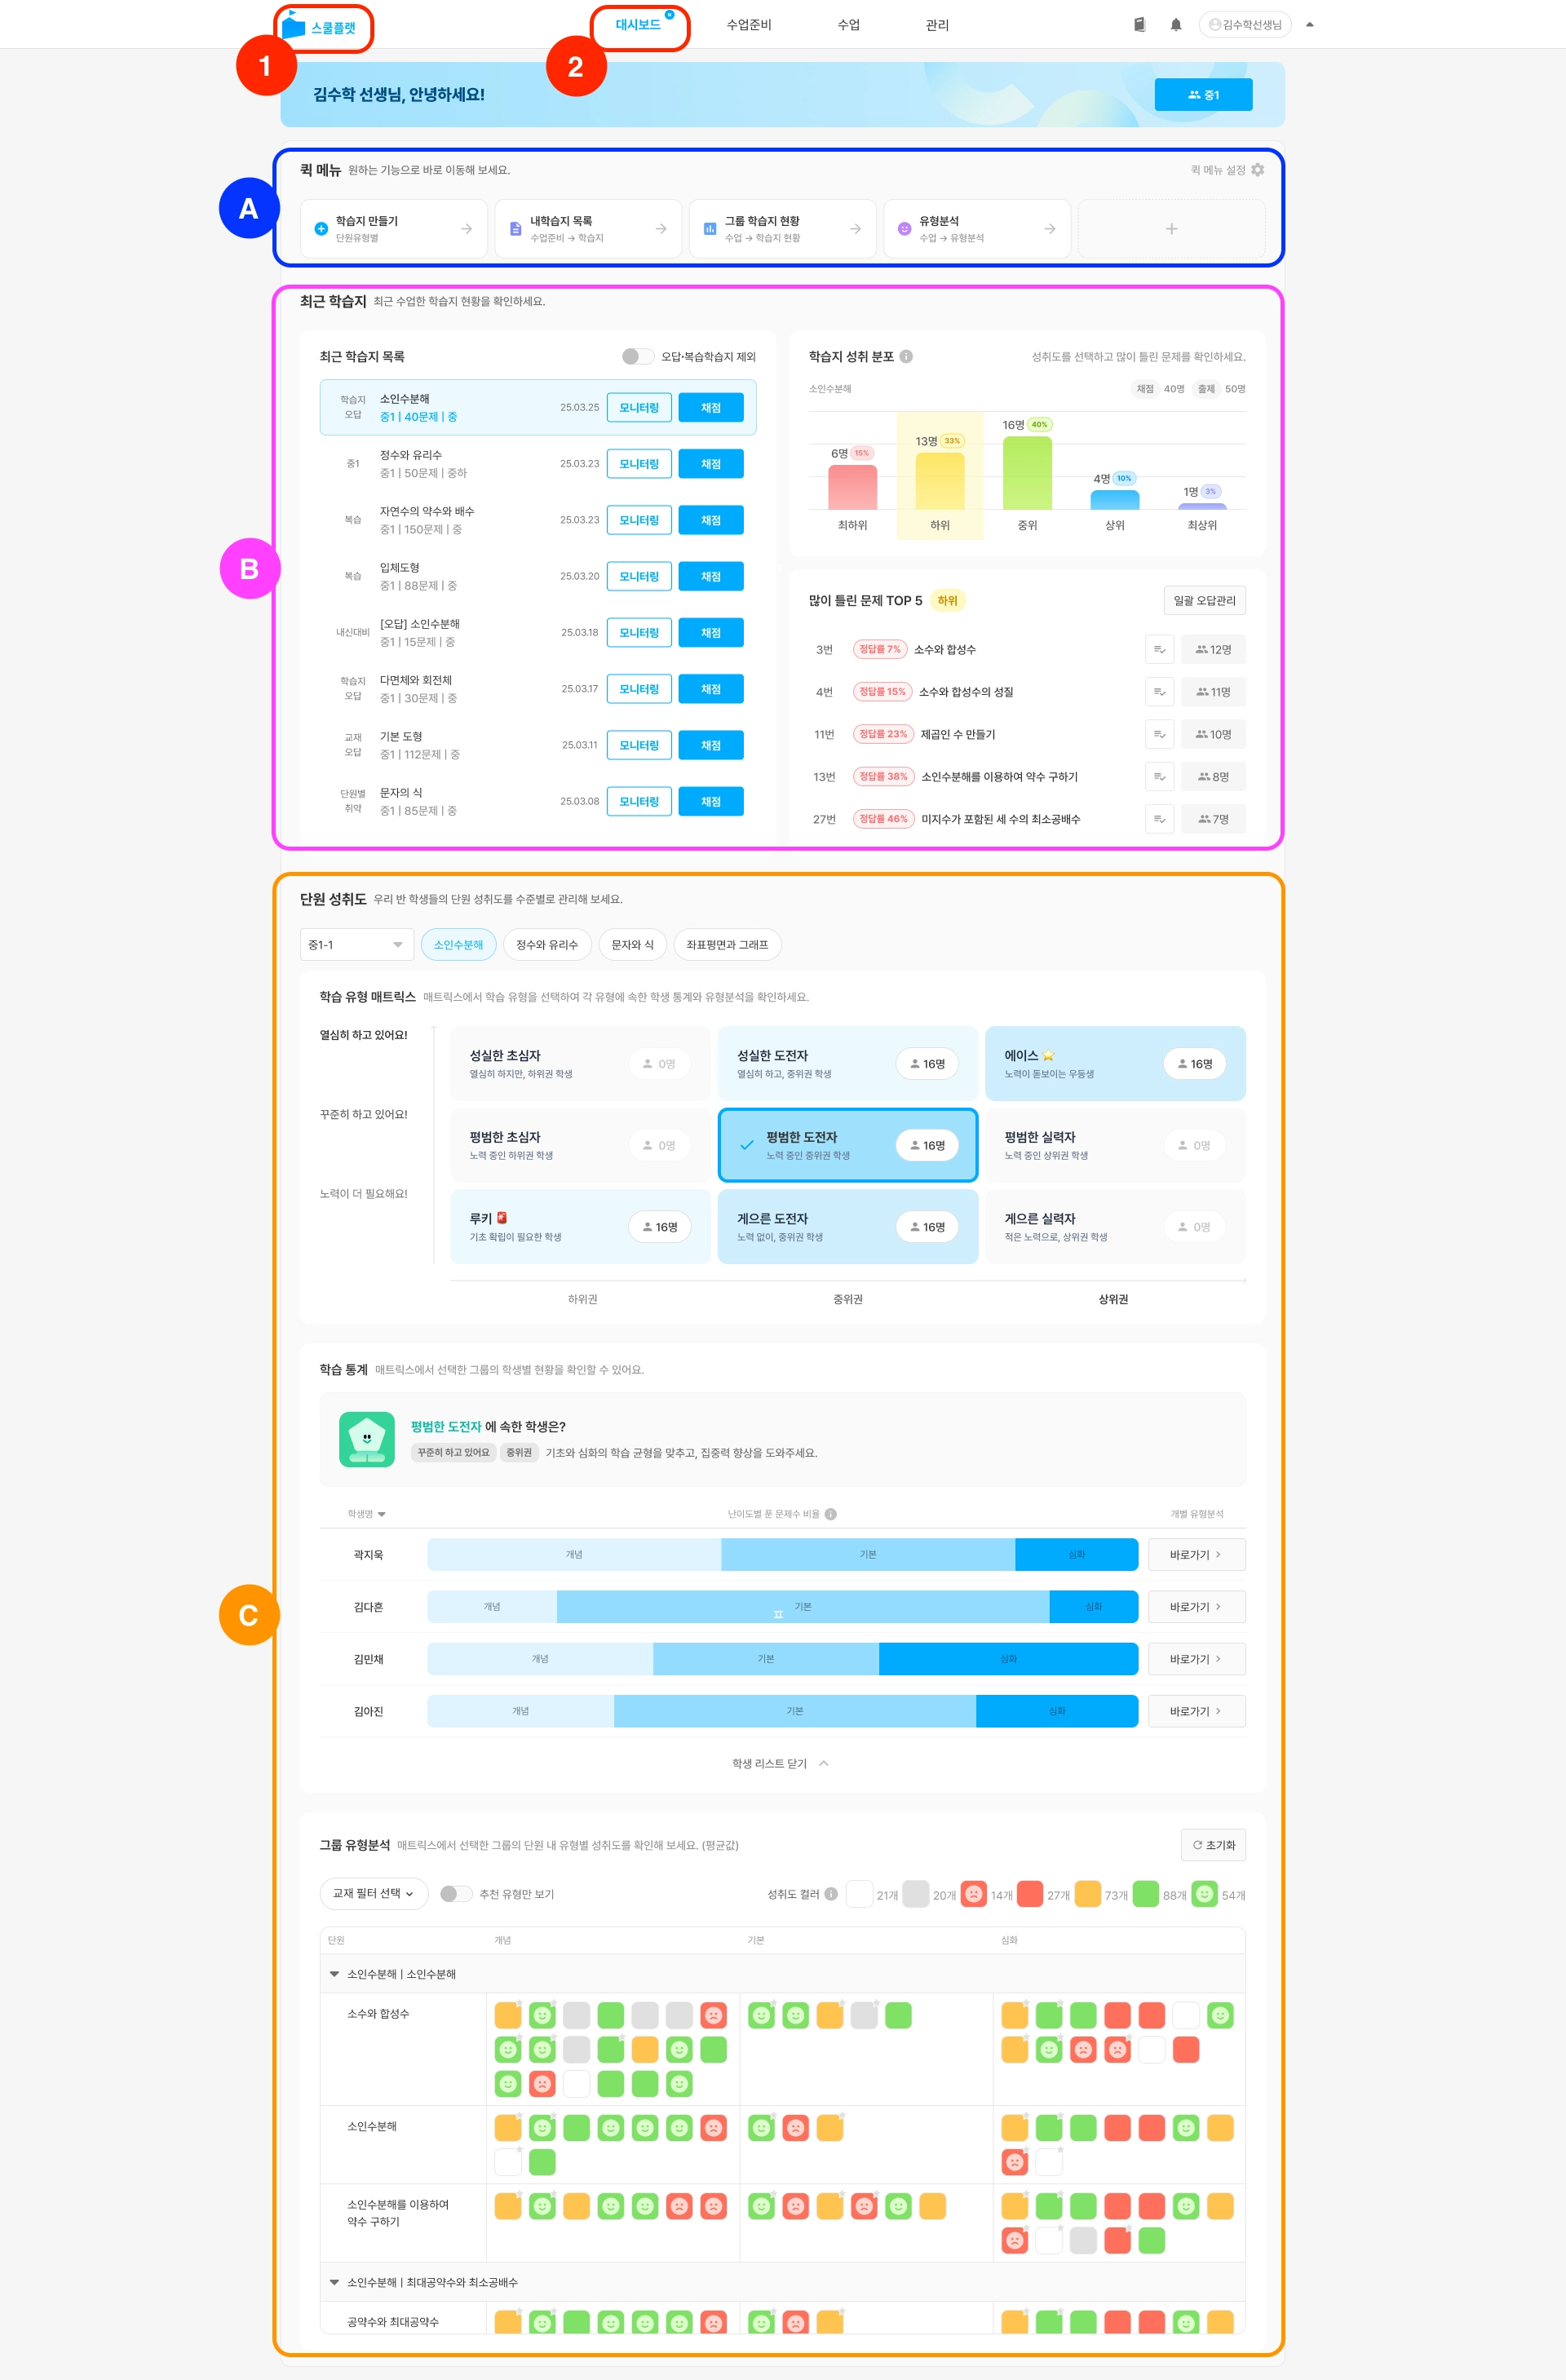The image size is (1566, 2380).
Task: Toggle 오답·복습학습지 제외 switch
Action: [637, 357]
